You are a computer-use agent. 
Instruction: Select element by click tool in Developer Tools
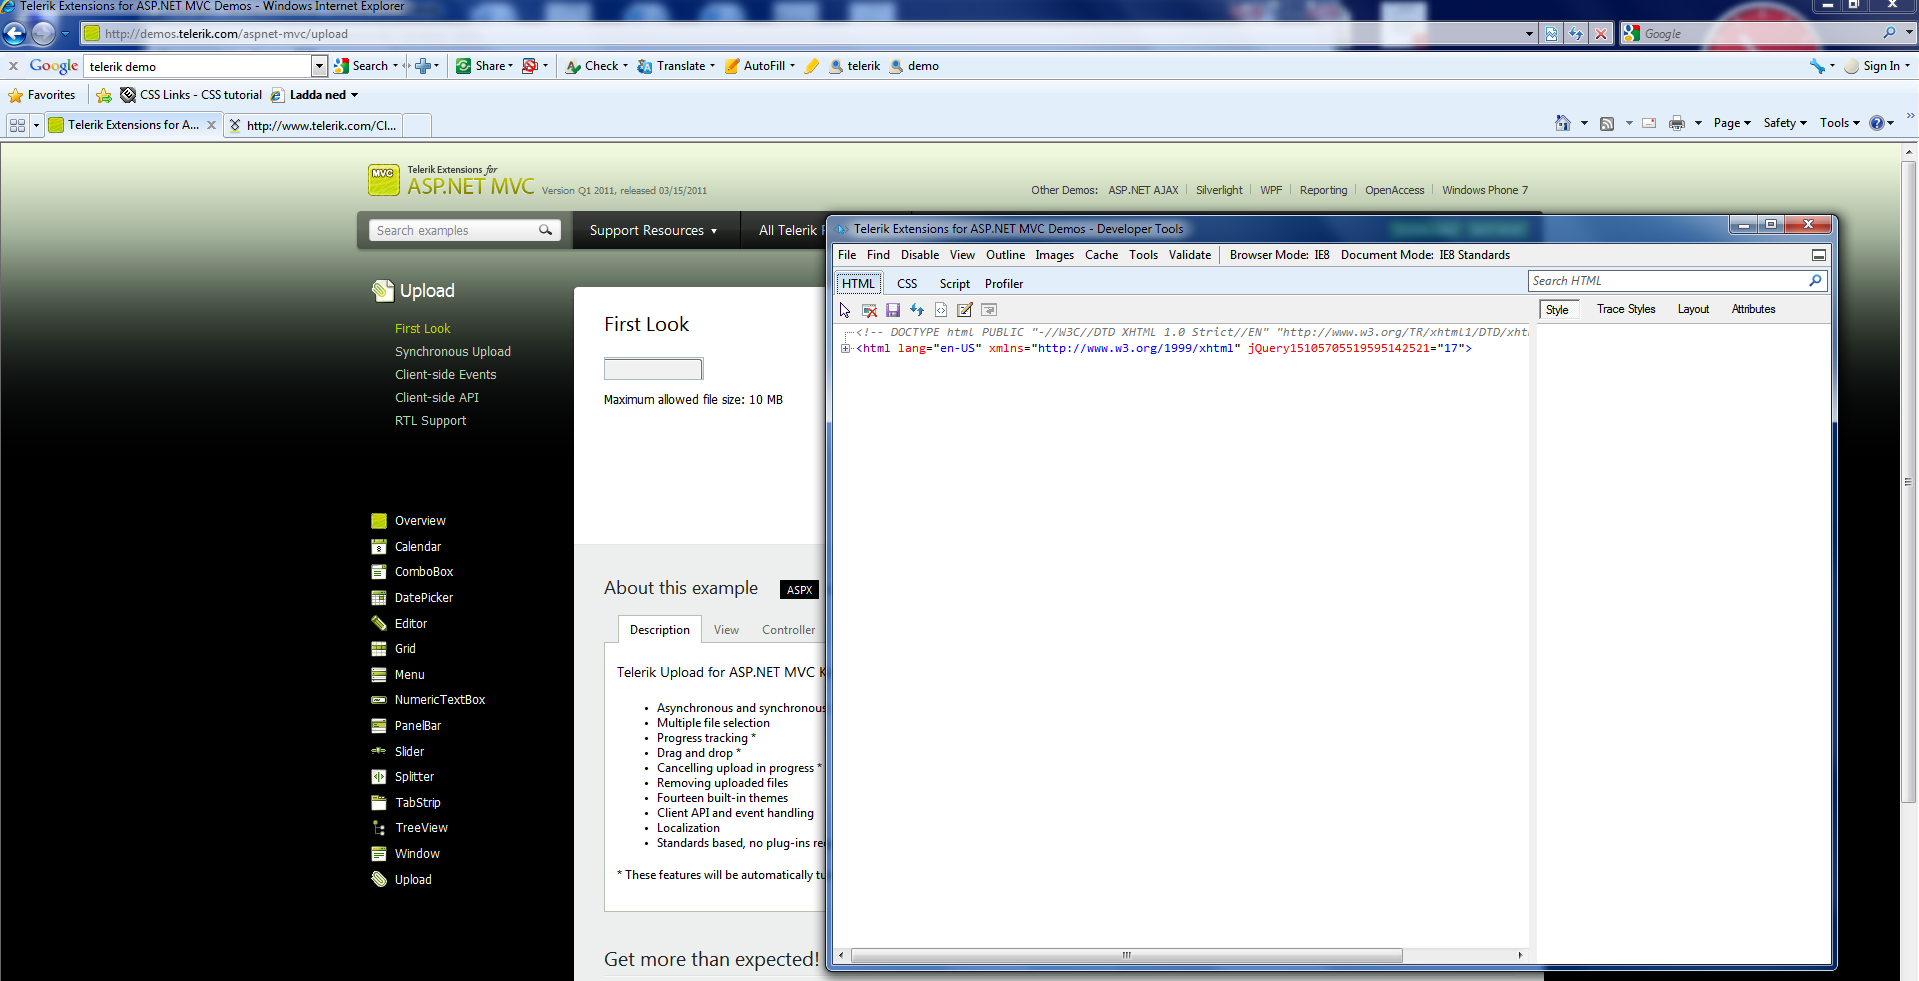pos(845,310)
